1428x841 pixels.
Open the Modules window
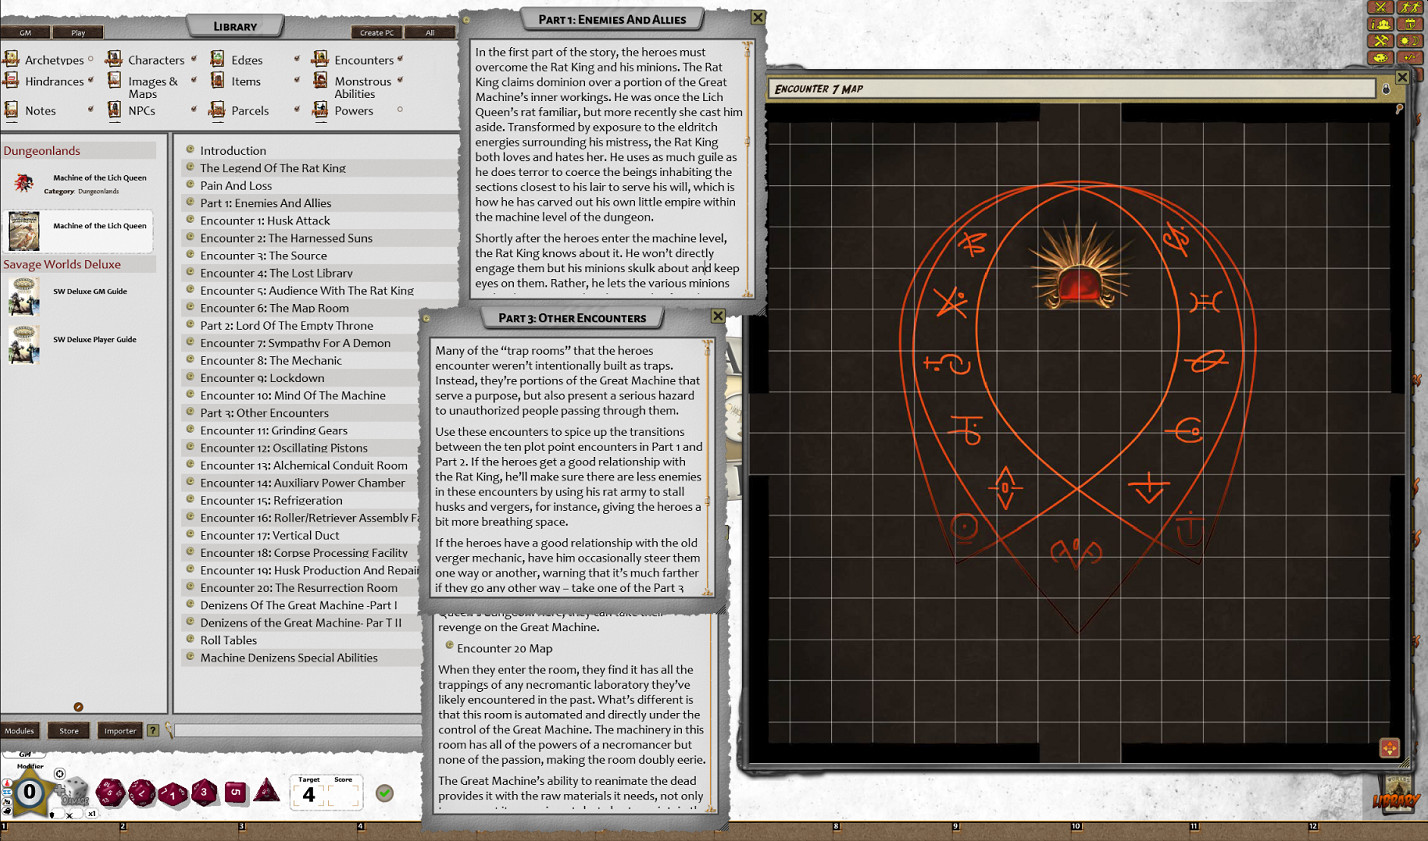click(x=19, y=731)
